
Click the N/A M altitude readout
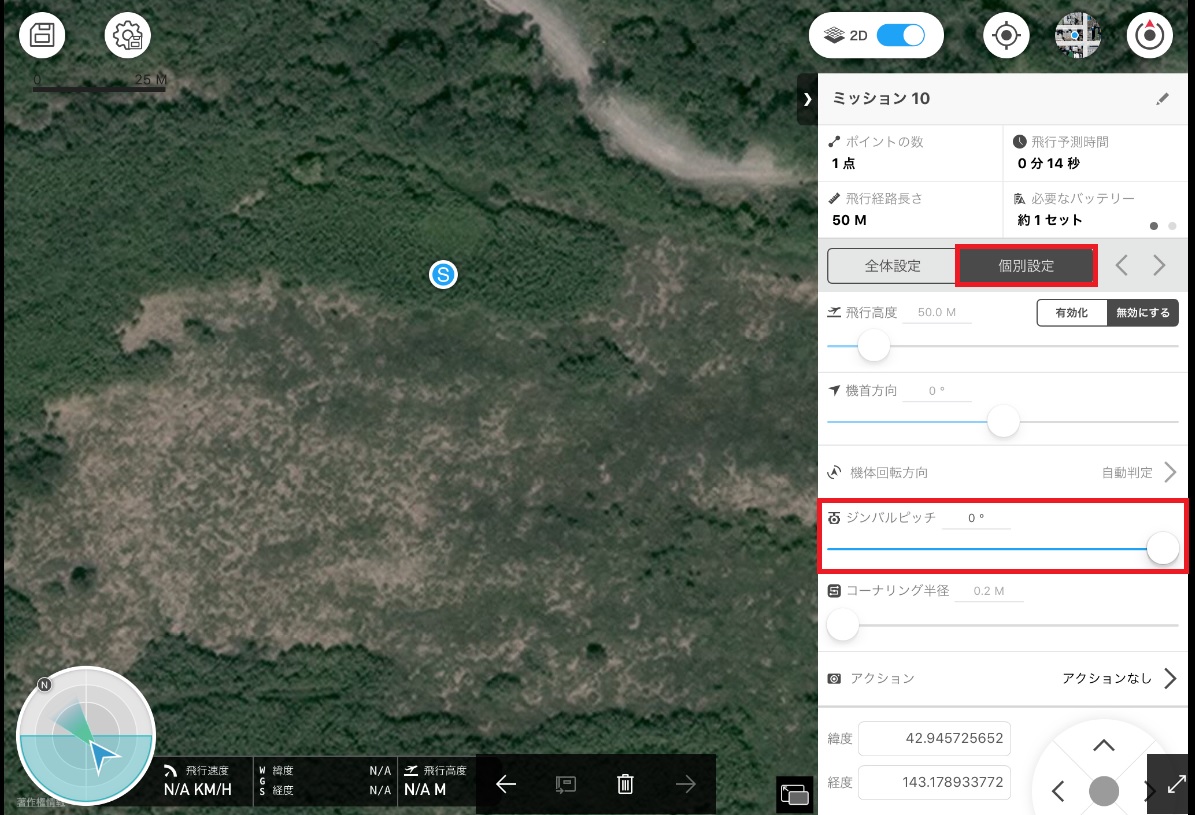pos(424,790)
